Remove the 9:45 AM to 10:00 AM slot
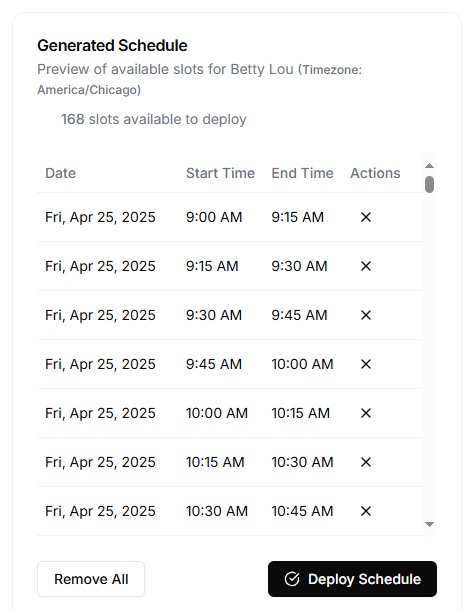Viewport: 469px width, 610px height. click(x=366, y=364)
